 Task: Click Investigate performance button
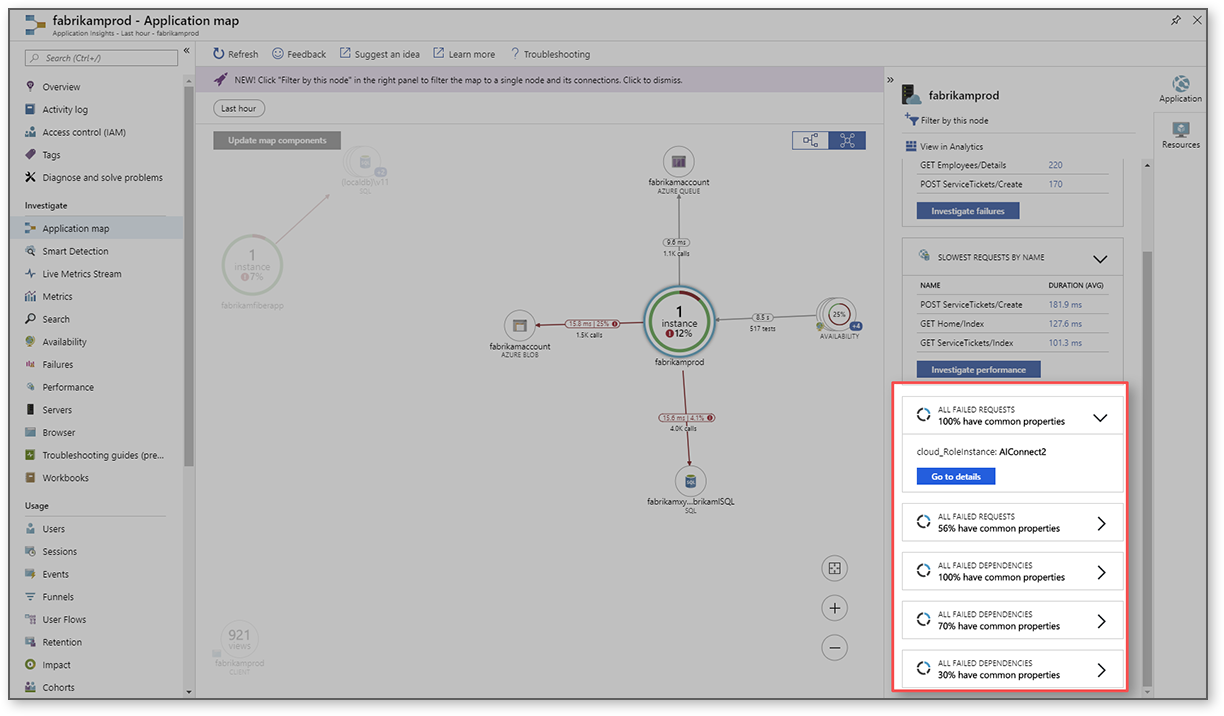tap(978, 370)
